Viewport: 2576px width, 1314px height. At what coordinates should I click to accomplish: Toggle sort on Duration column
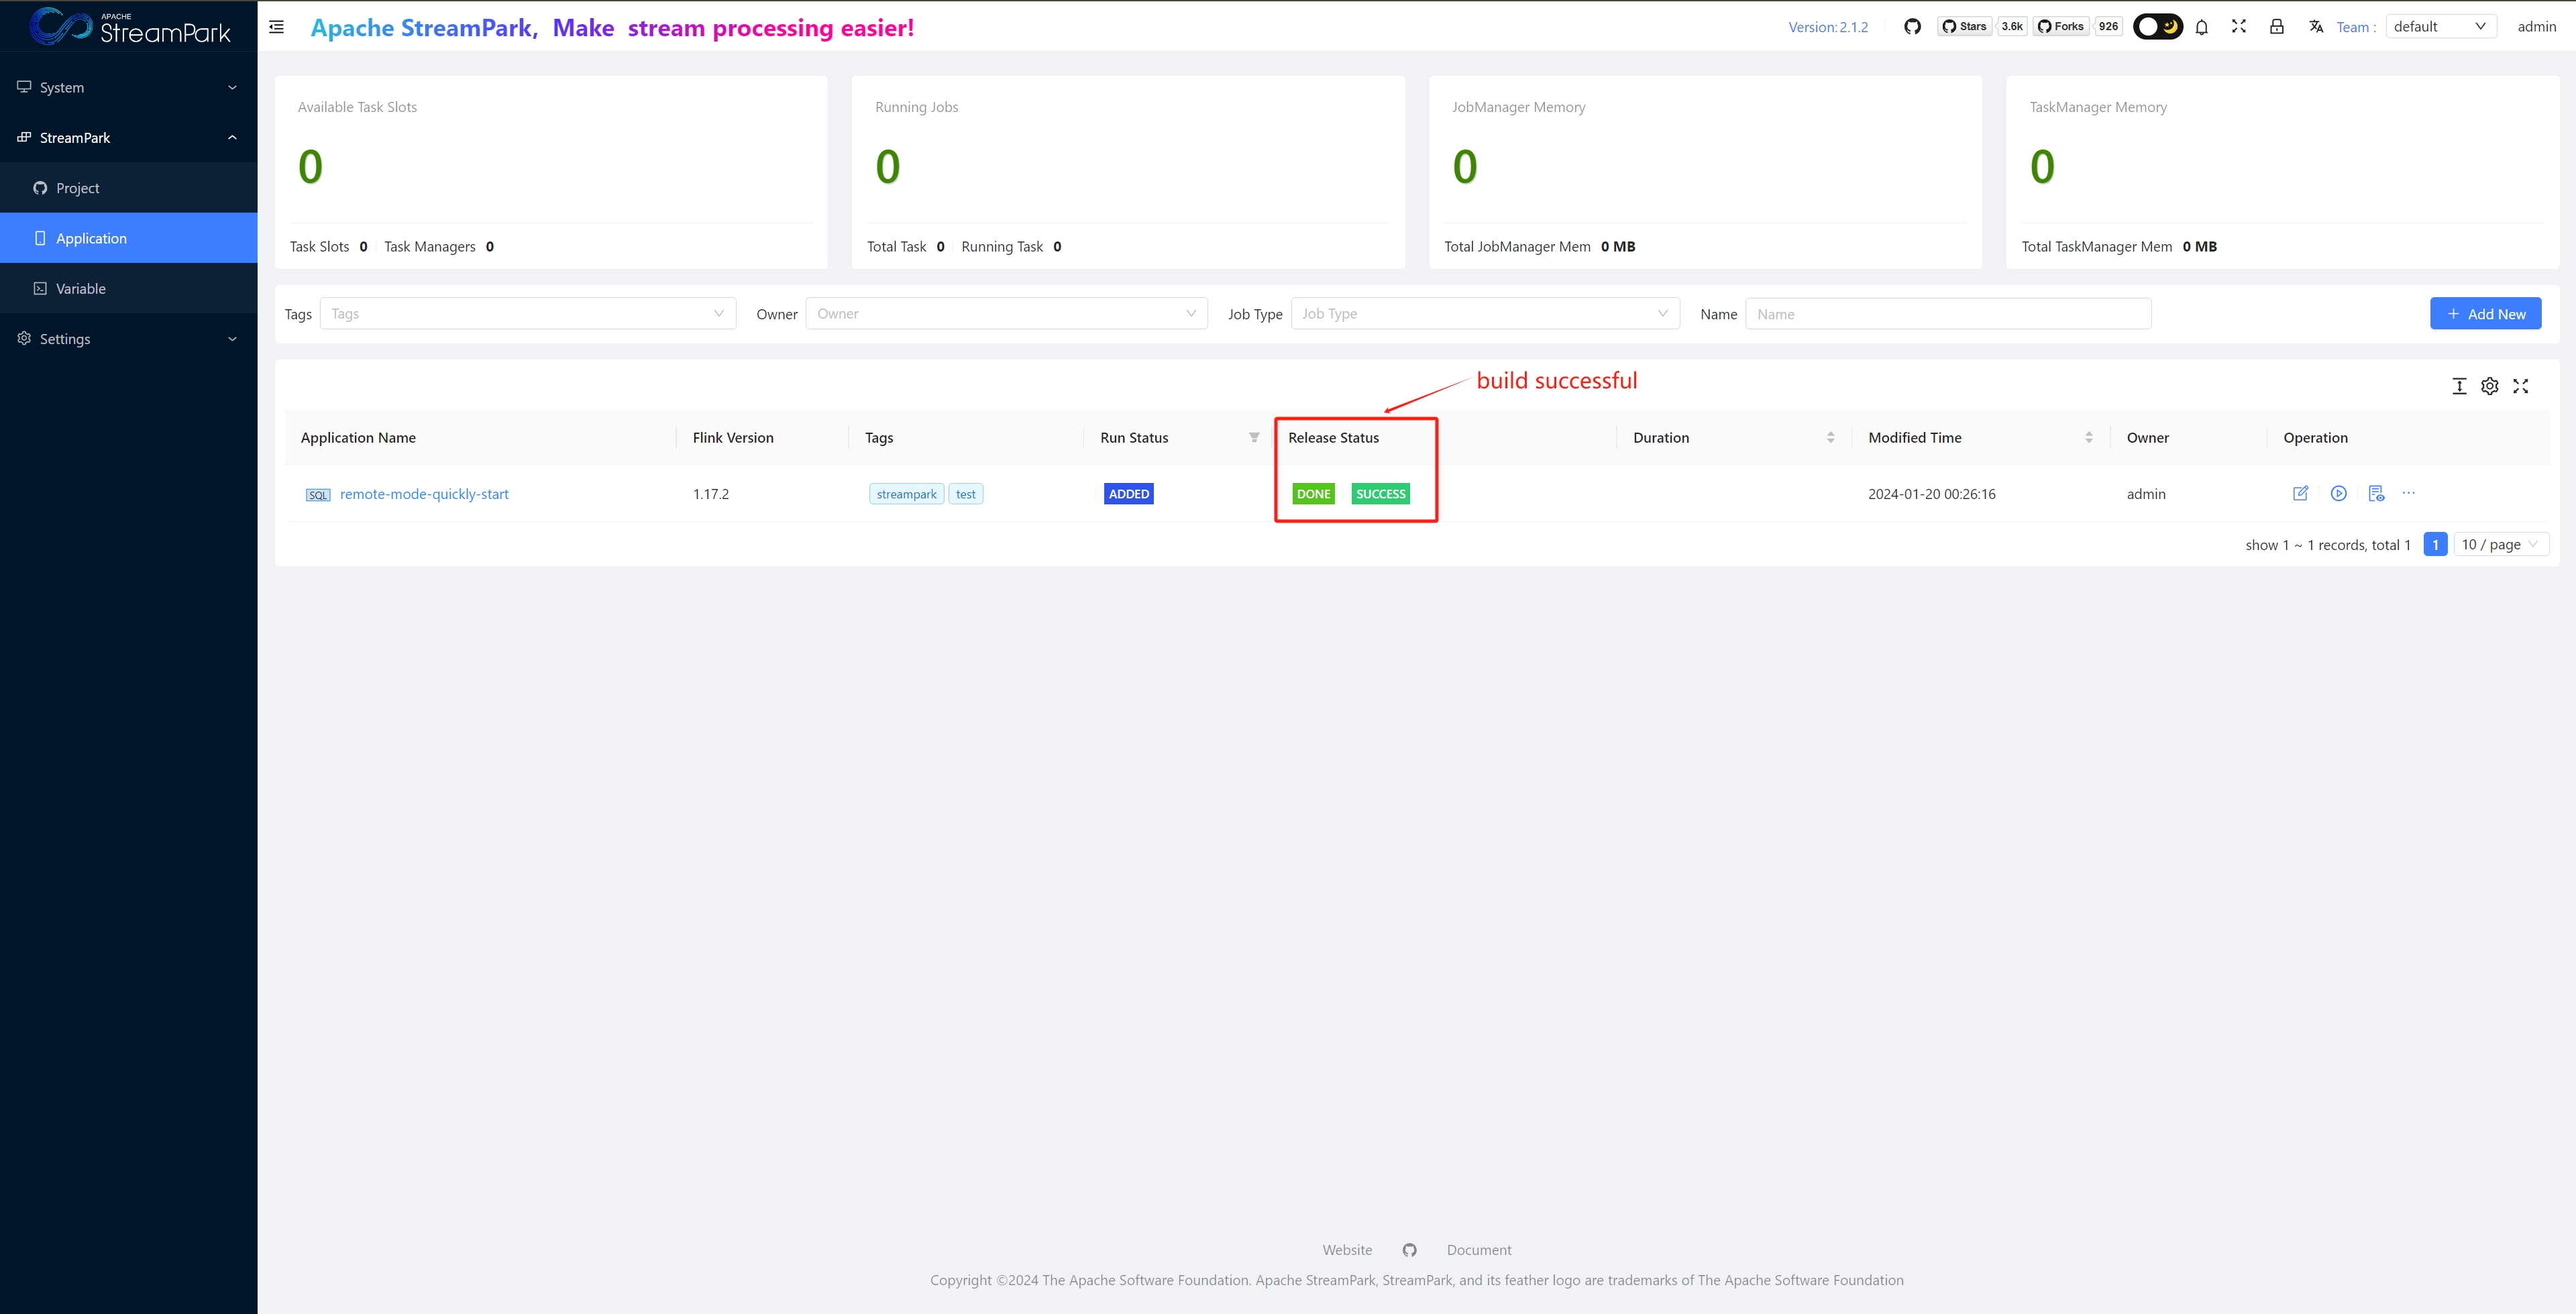(x=1830, y=437)
